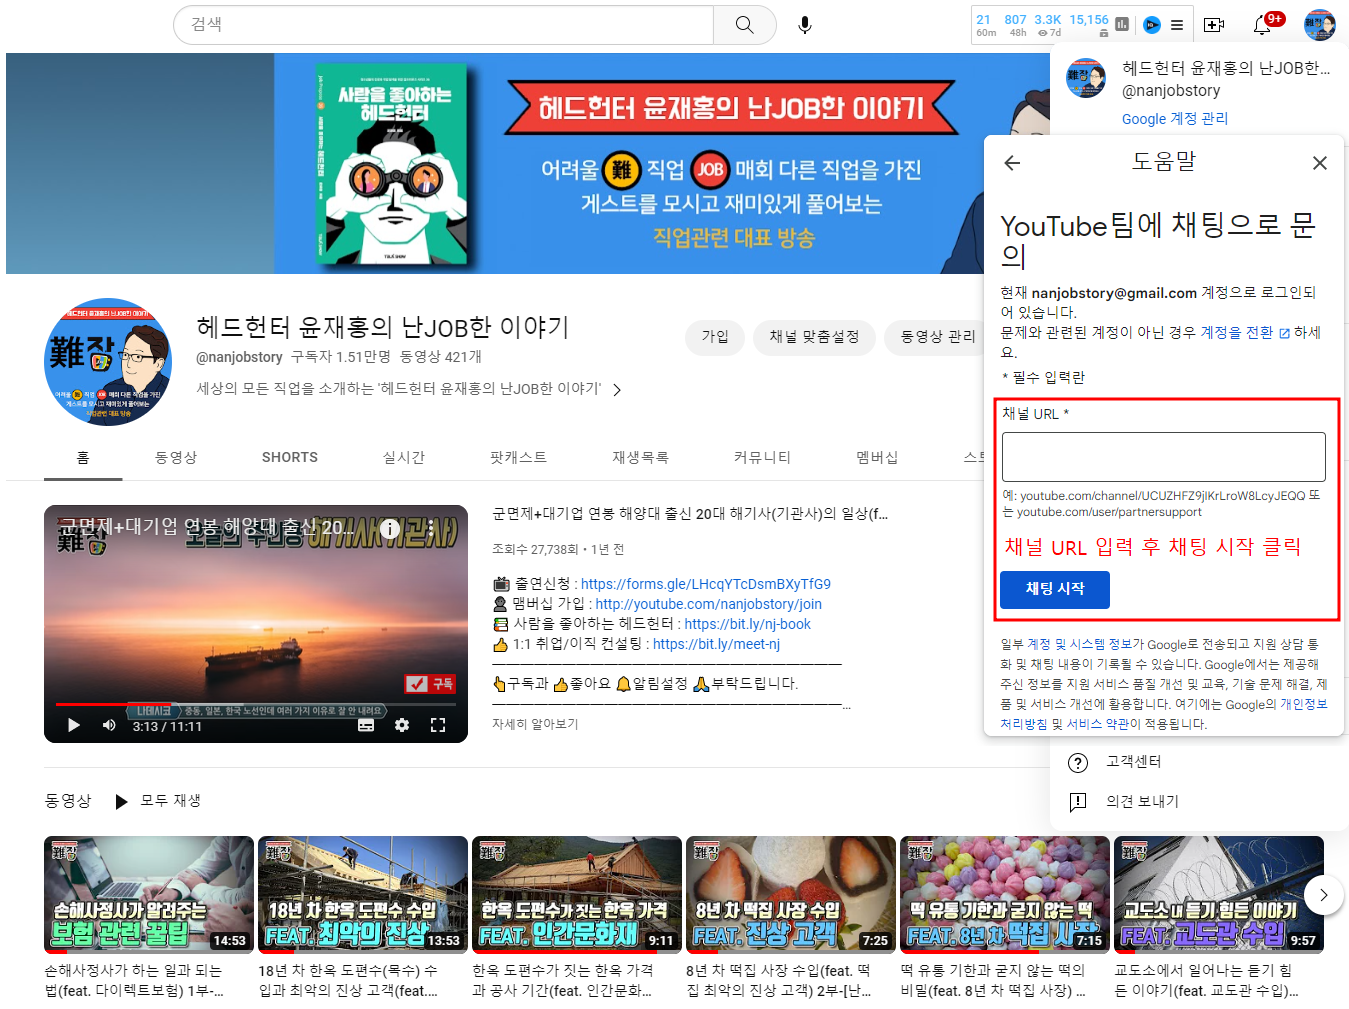Expand the channel description with the chevron

point(617,390)
